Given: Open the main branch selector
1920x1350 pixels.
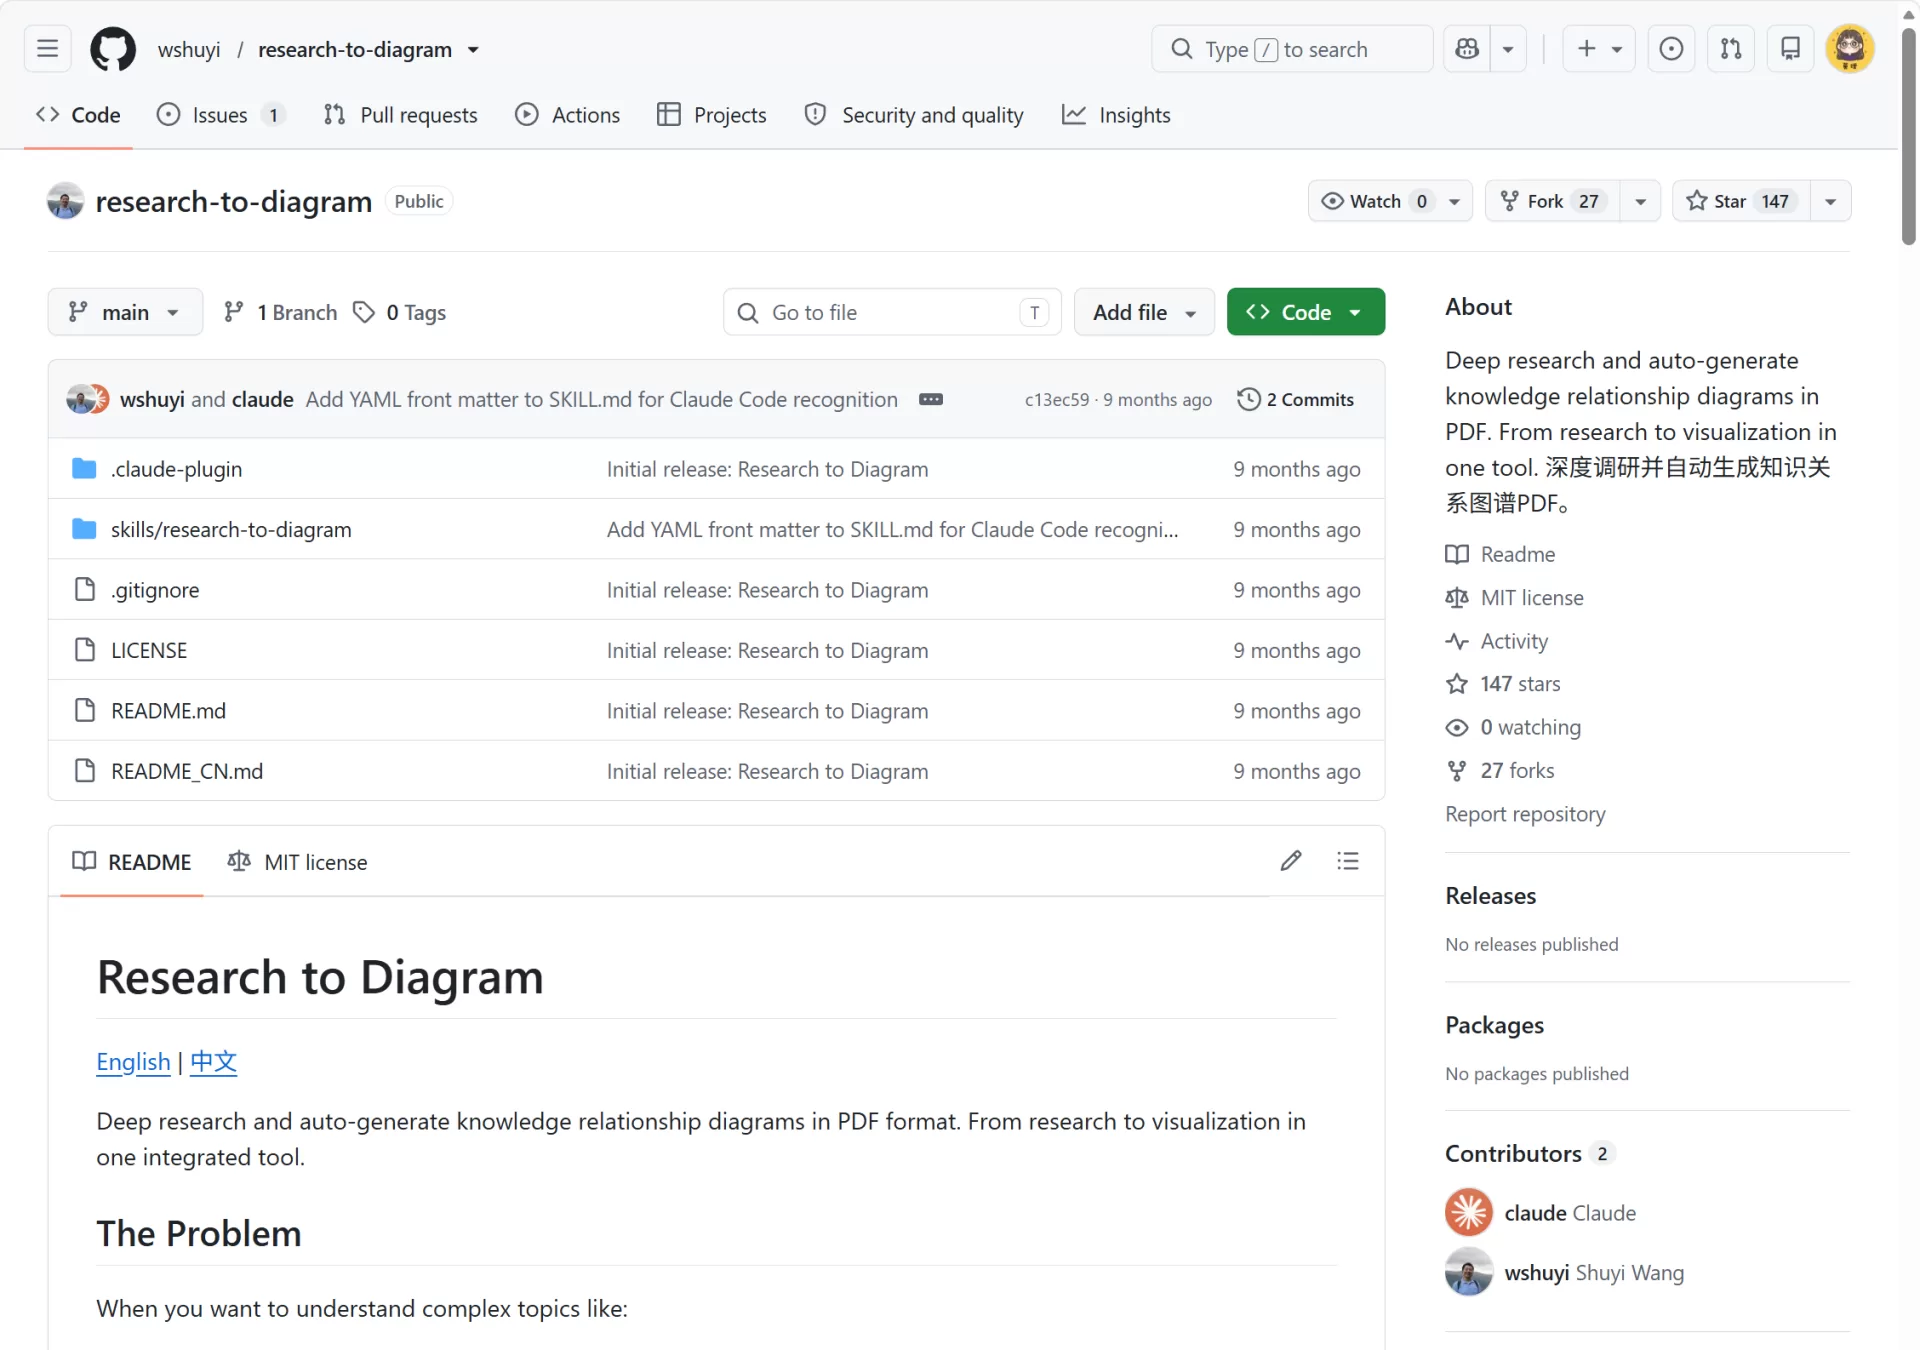Looking at the screenshot, I should click(124, 312).
